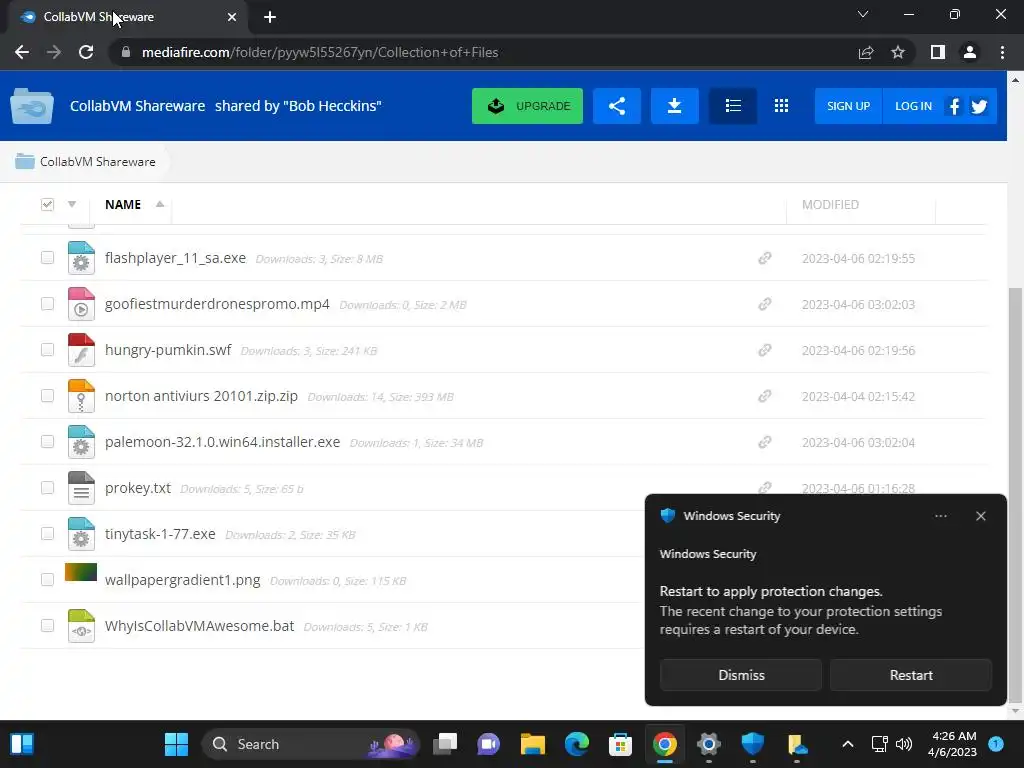
Task: Switch to grid view icon
Action: [781, 106]
